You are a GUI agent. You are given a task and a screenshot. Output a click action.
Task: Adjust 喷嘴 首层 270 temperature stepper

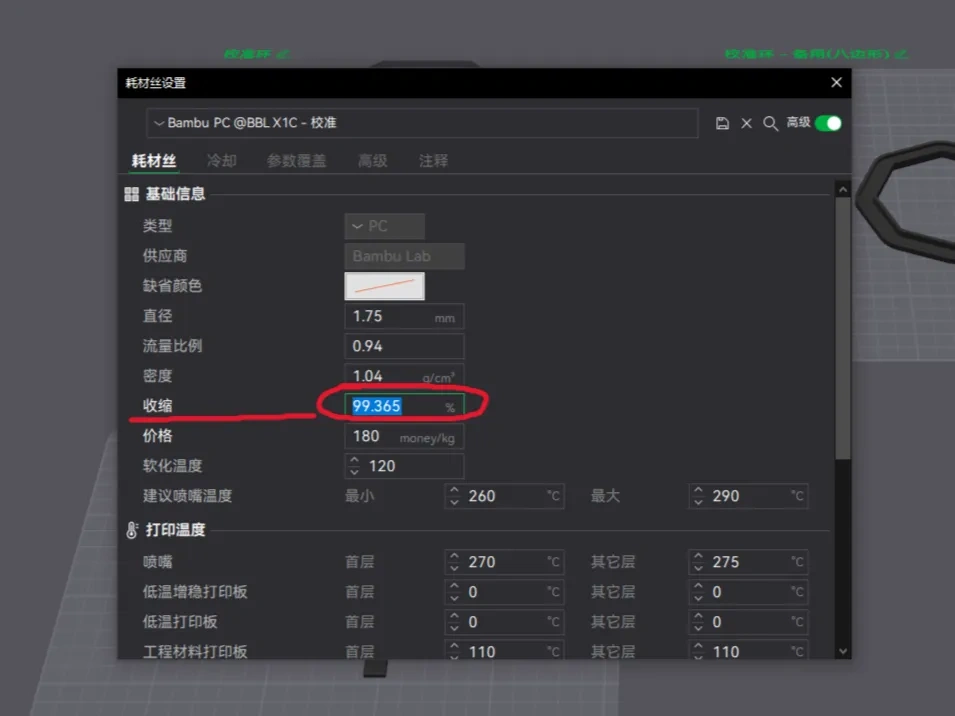click(454, 562)
